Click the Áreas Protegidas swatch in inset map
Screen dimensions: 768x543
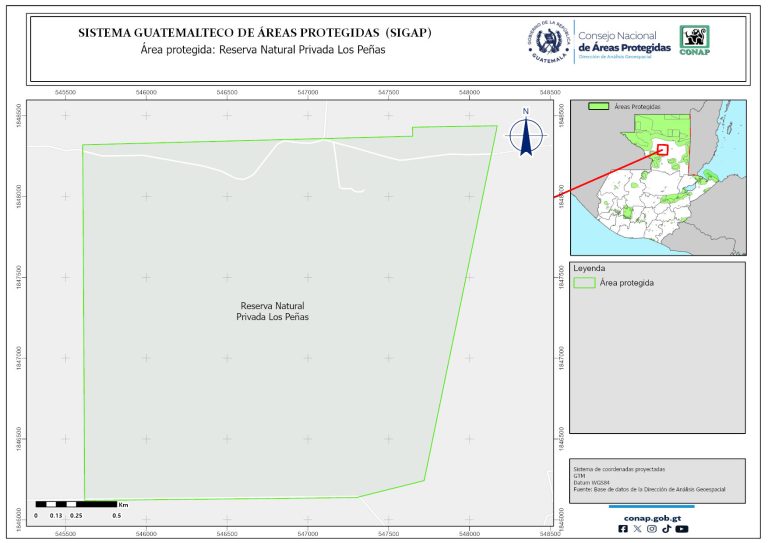[x=599, y=105]
